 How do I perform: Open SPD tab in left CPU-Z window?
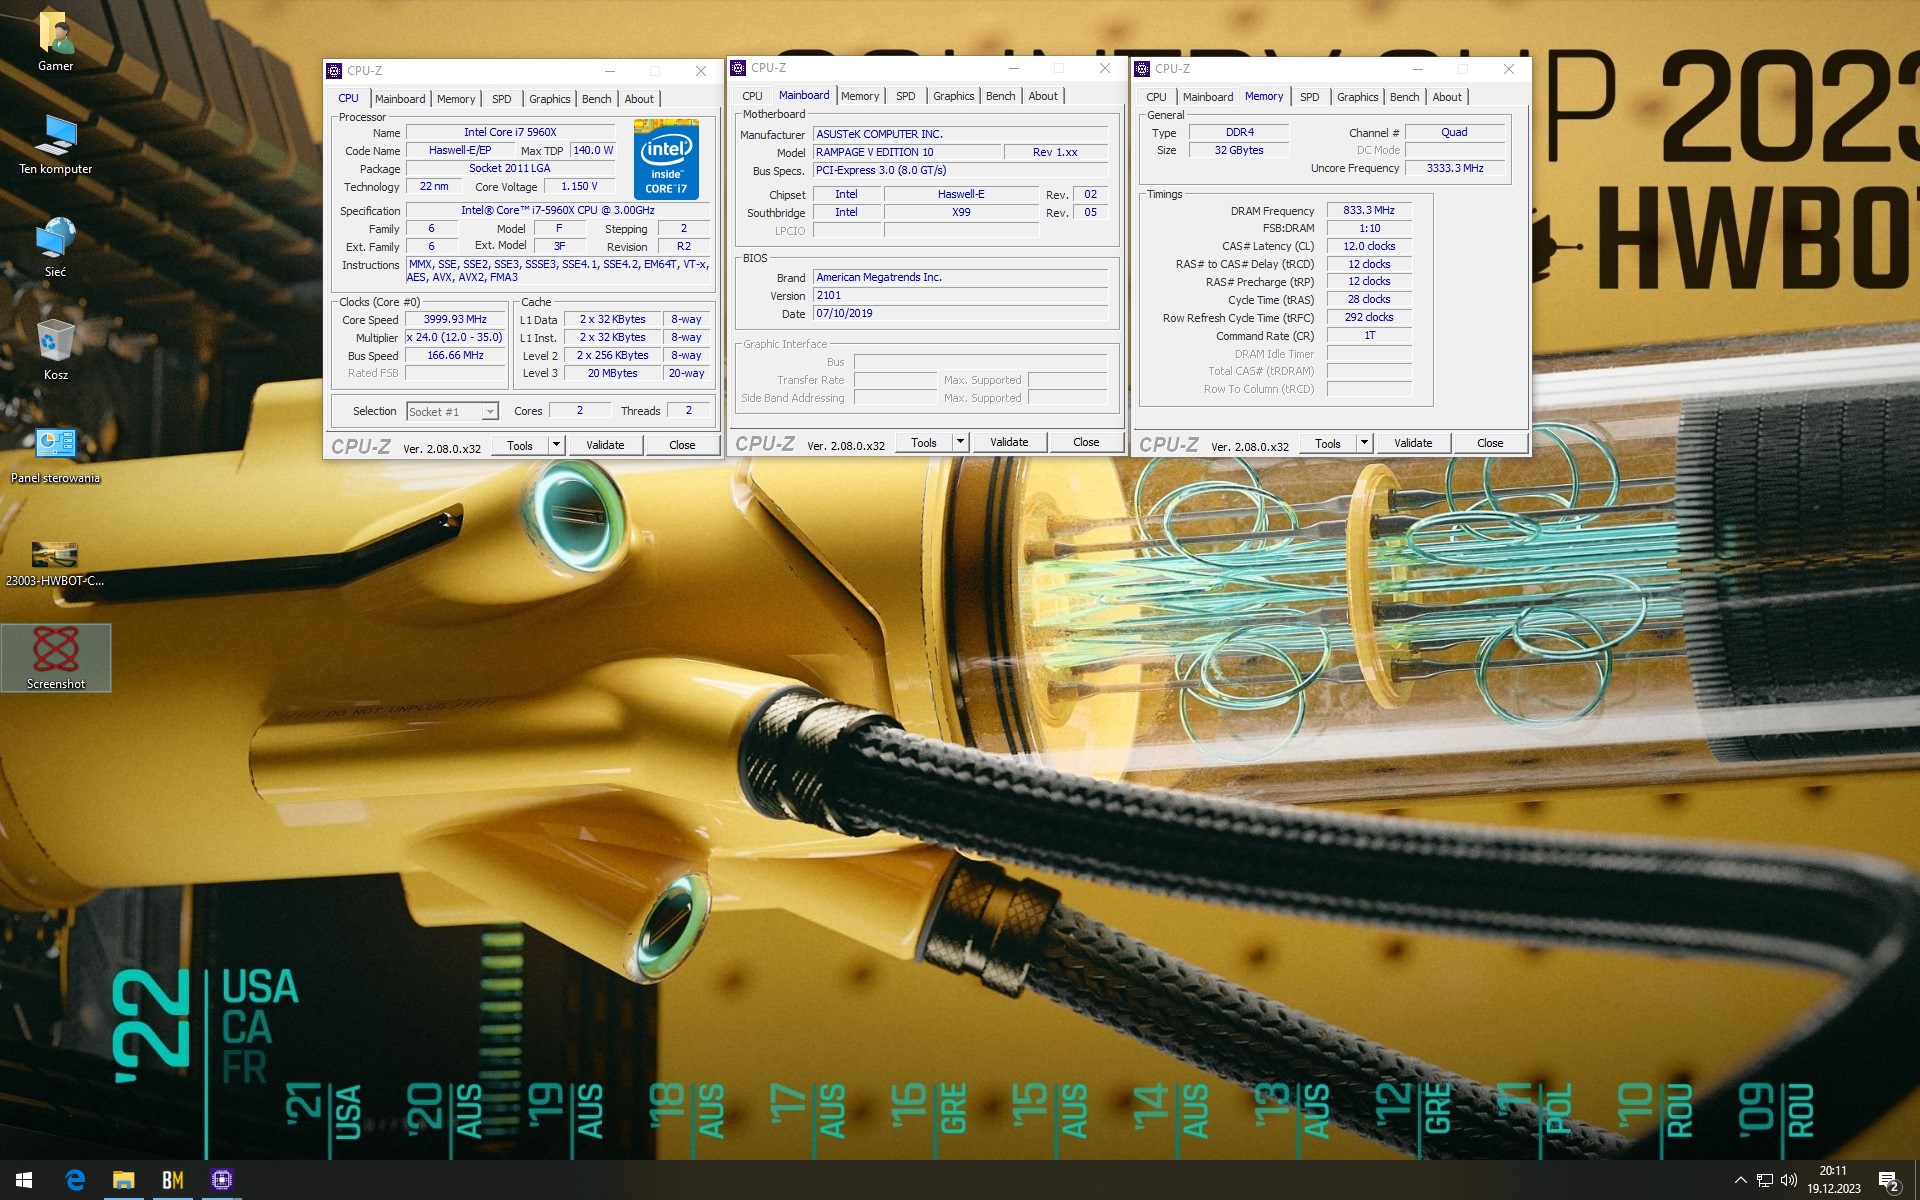tap(502, 99)
